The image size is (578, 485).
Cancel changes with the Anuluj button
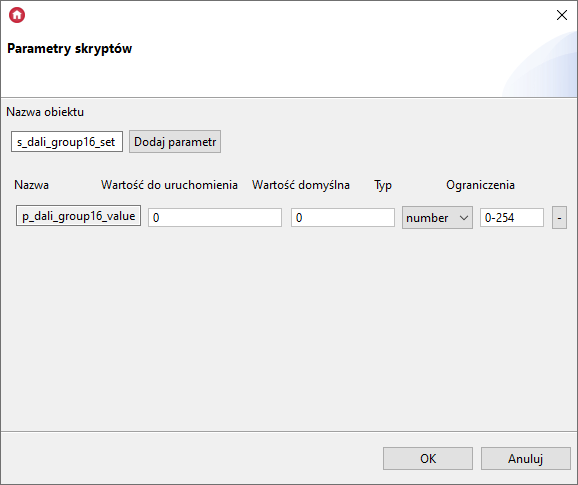coord(526,458)
